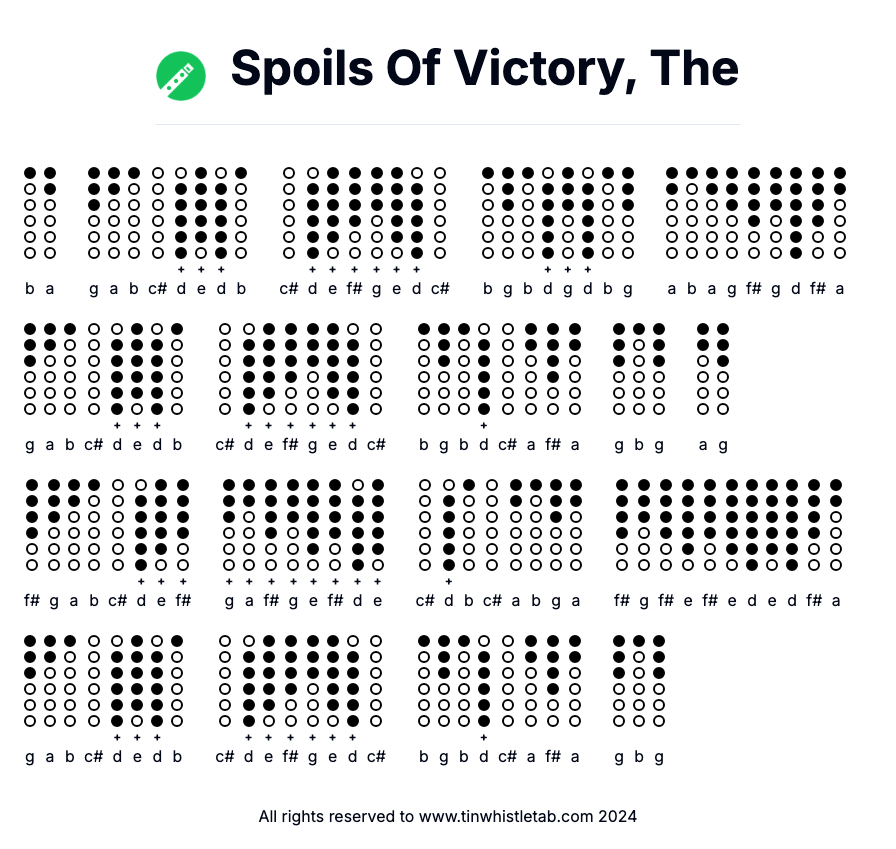Viewport: 896px width, 849px height.
Task: Select the last fingering diagram in the second row
Action: coord(723,369)
